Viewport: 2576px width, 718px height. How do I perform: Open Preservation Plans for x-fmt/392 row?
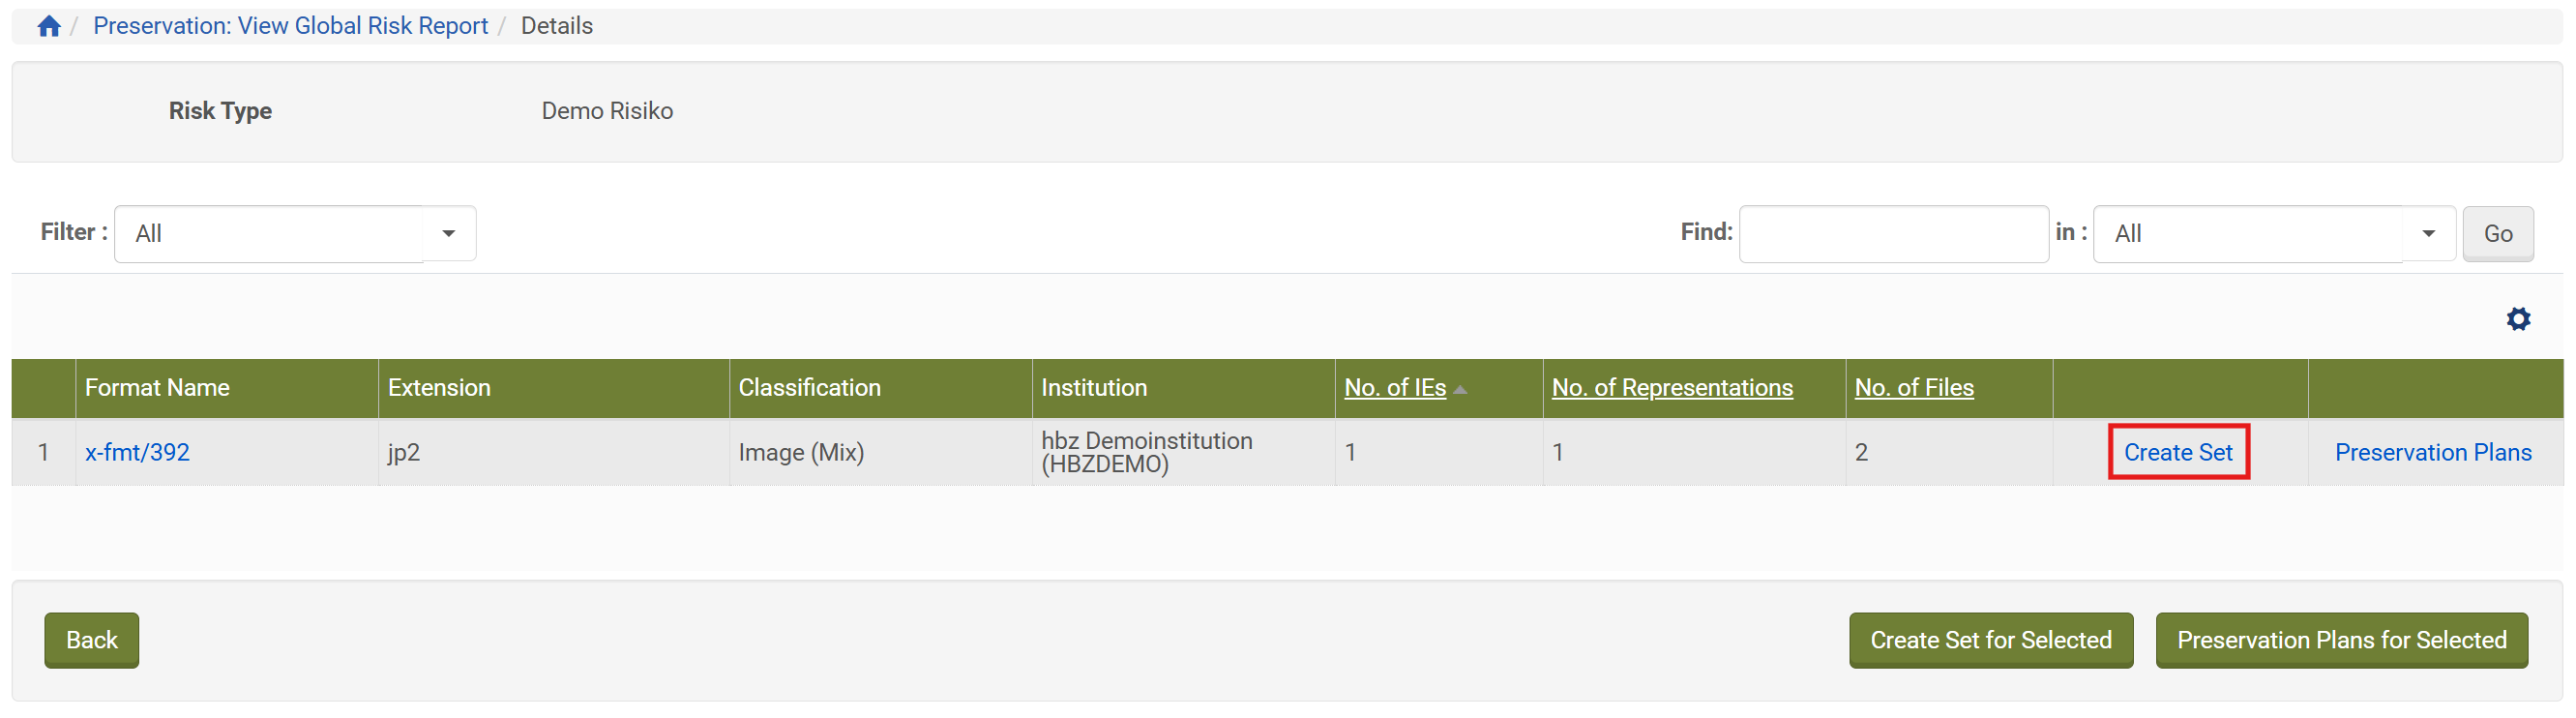[x=2432, y=452]
